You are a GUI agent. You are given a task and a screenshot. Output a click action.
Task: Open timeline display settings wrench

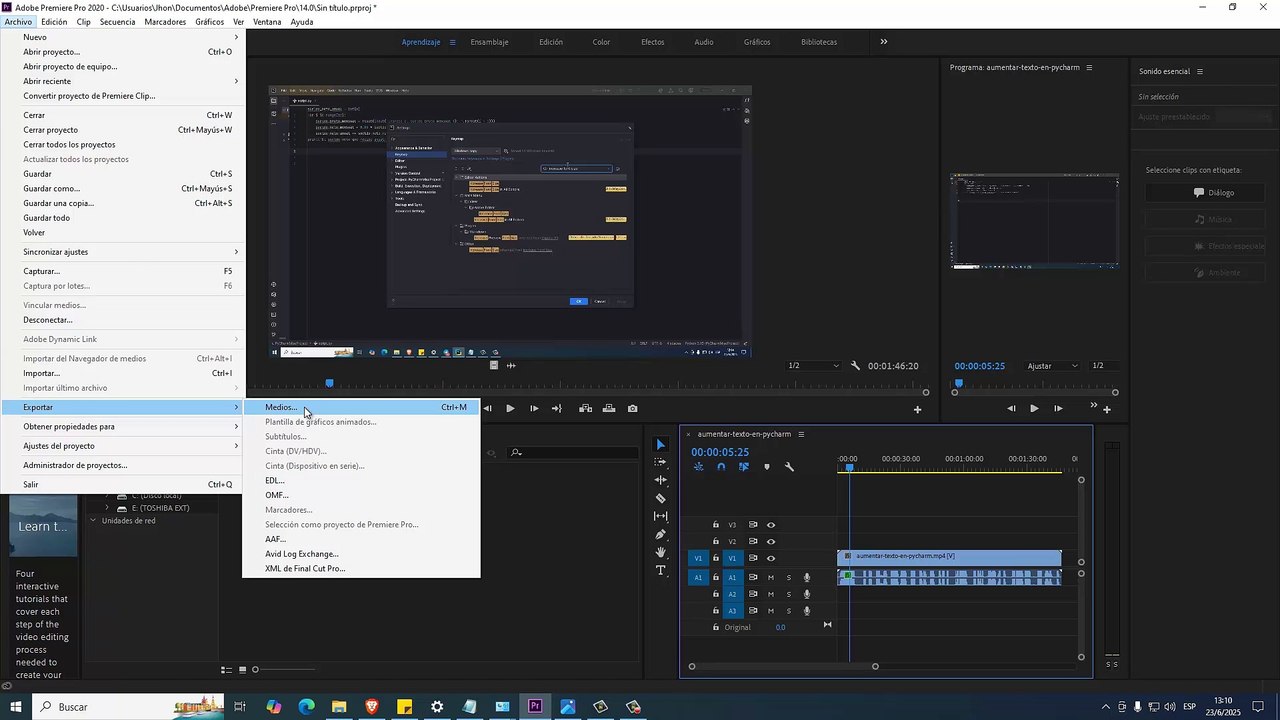(x=789, y=467)
